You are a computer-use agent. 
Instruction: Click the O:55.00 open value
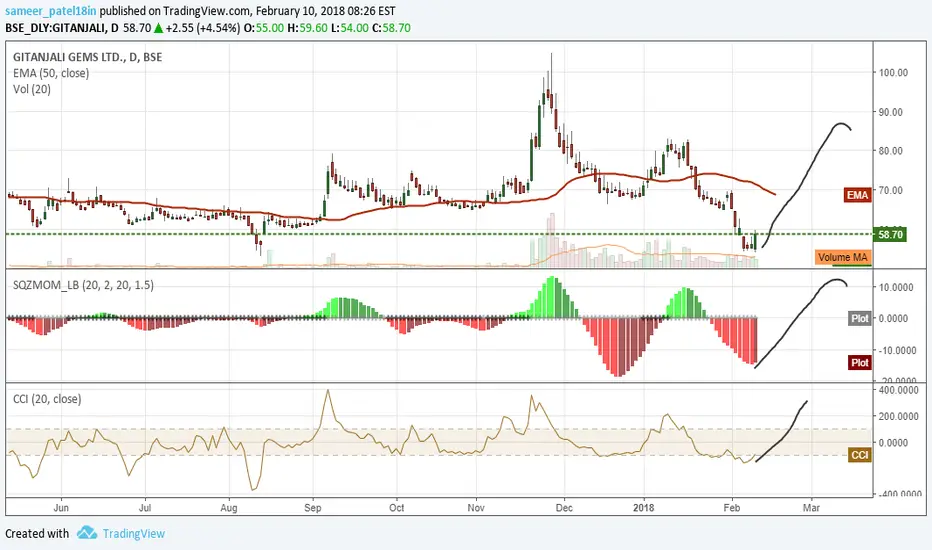[x=263, y=27]
